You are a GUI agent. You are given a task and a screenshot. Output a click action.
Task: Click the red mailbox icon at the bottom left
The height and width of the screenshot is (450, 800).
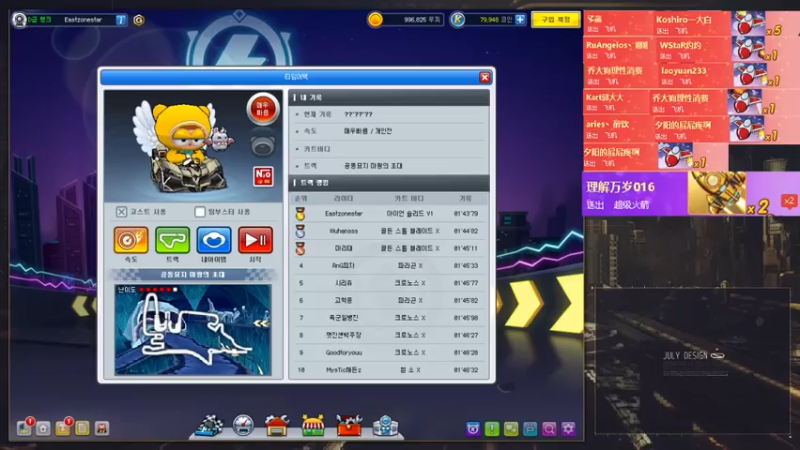(x=102, y=429)
